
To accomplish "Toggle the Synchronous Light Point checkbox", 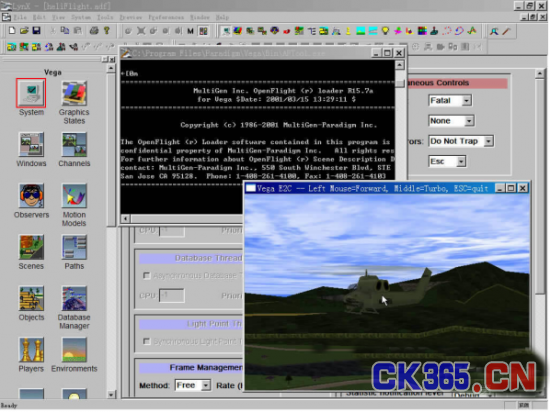I will [146, 341].
